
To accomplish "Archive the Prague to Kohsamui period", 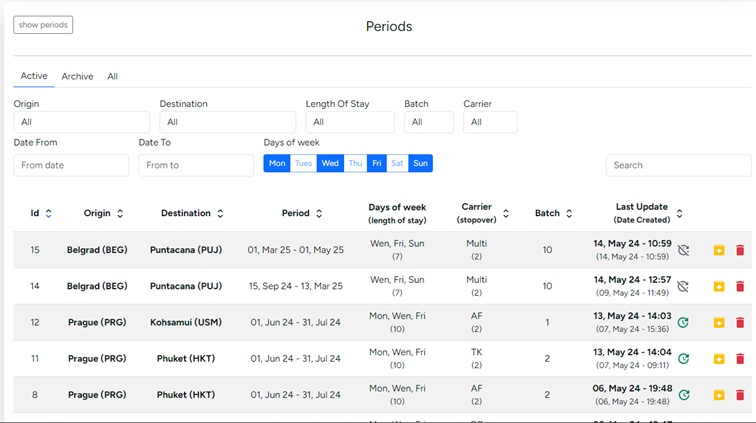I will pos(719,322).
